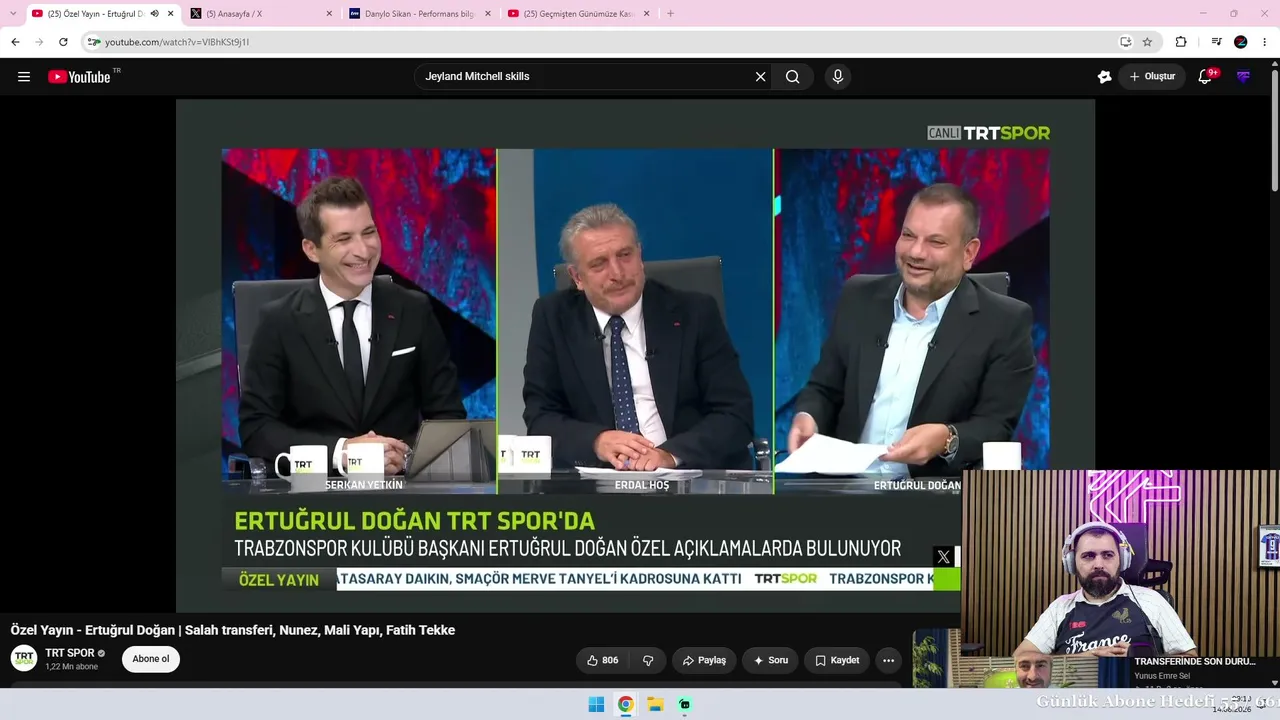This screenshot has width=1280, height=720.
Task: Like the video (806 likes)
Action: (x=602, y=660)
